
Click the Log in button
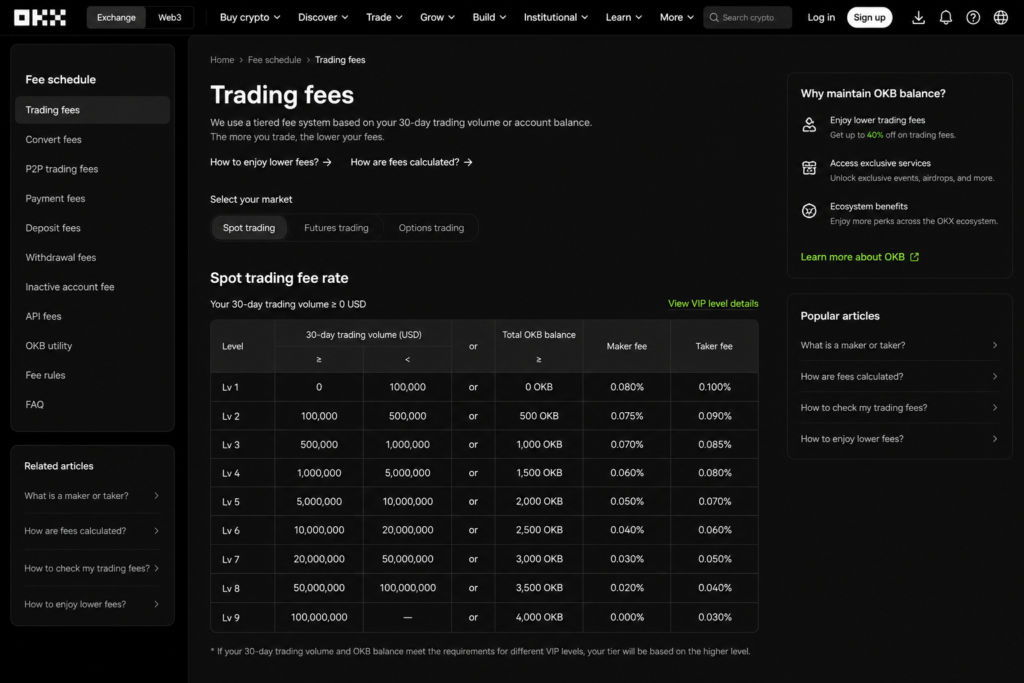(x=821, y=18)
